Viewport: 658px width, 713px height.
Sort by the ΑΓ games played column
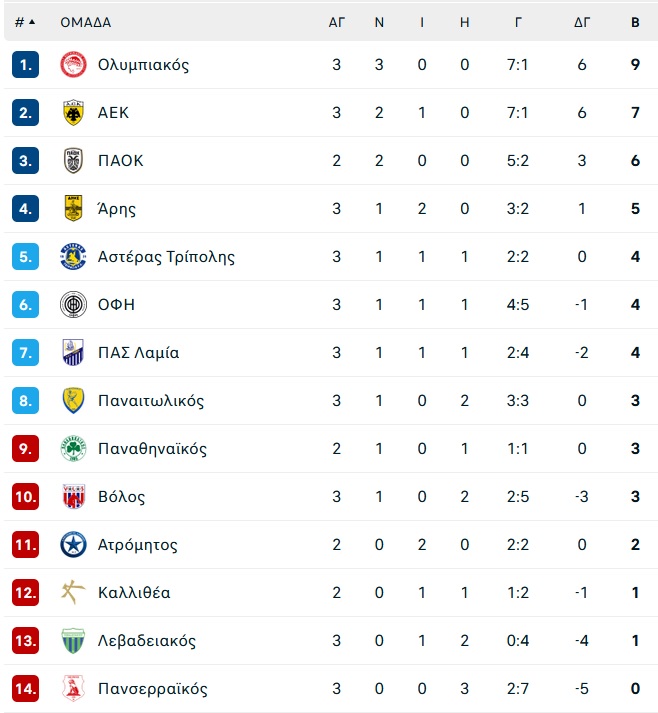[x=337, y=22]
